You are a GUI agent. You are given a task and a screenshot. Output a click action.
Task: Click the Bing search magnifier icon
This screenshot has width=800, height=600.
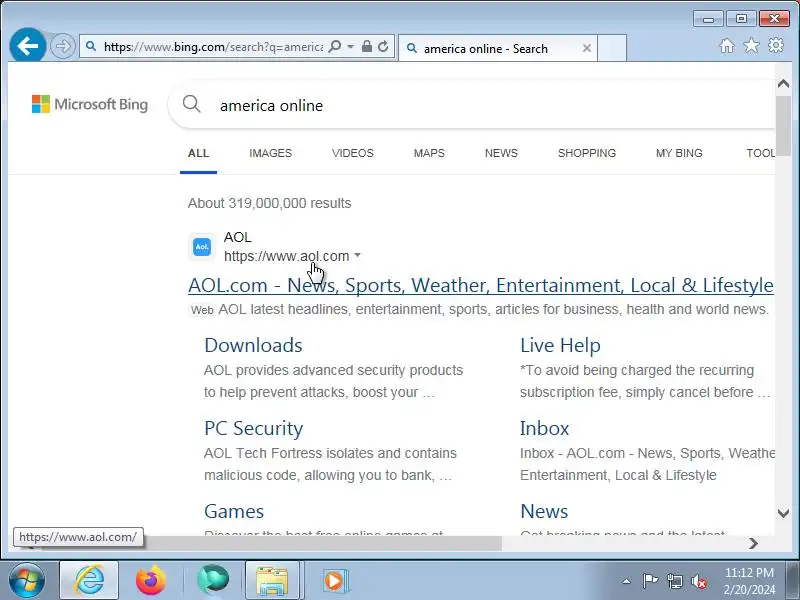191,104
